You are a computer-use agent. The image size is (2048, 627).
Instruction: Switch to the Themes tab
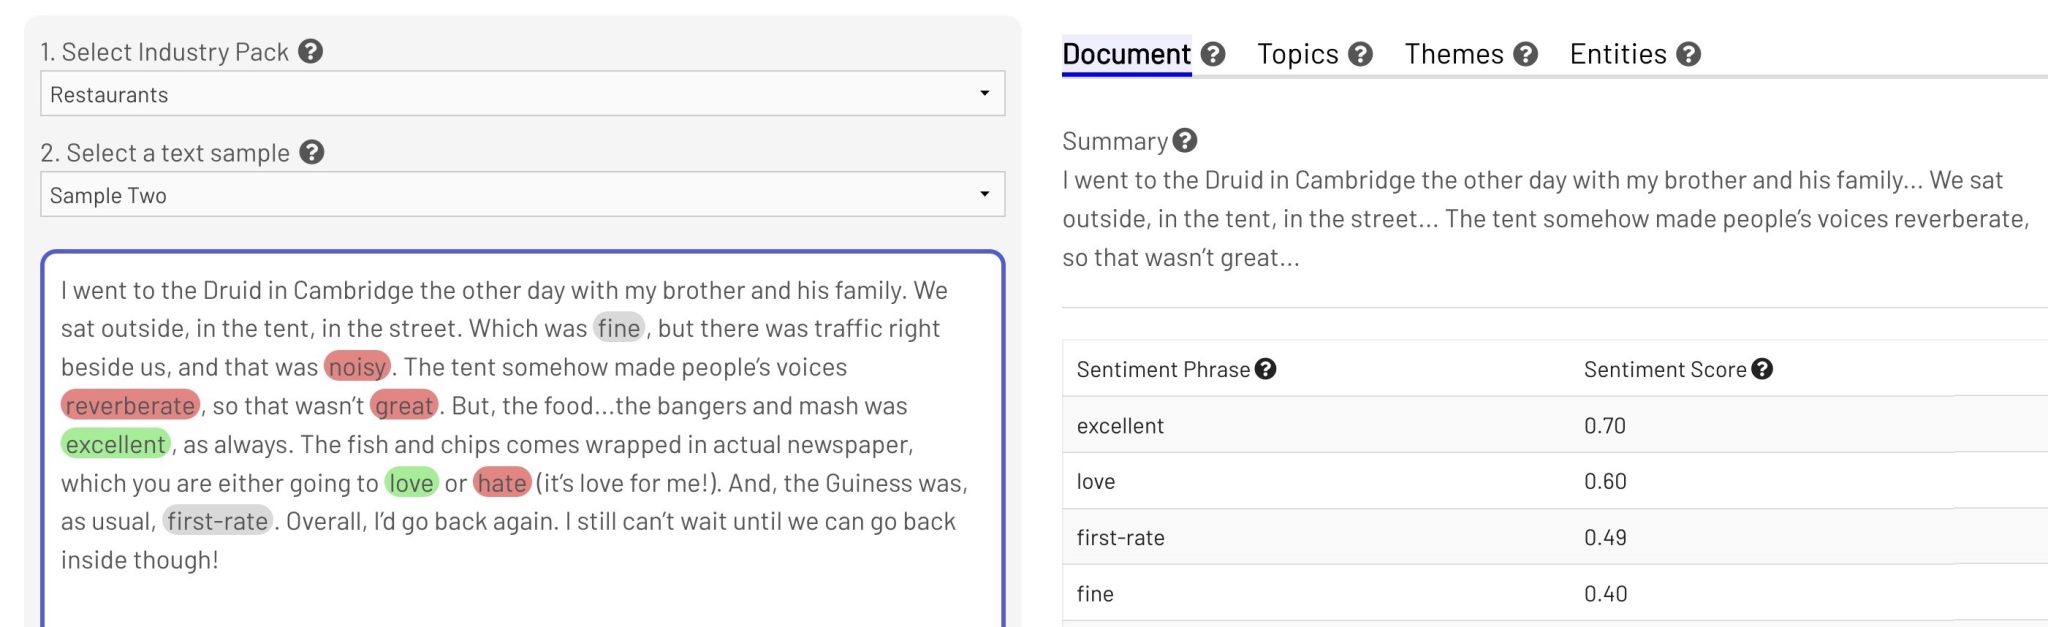coord(1453,54)
